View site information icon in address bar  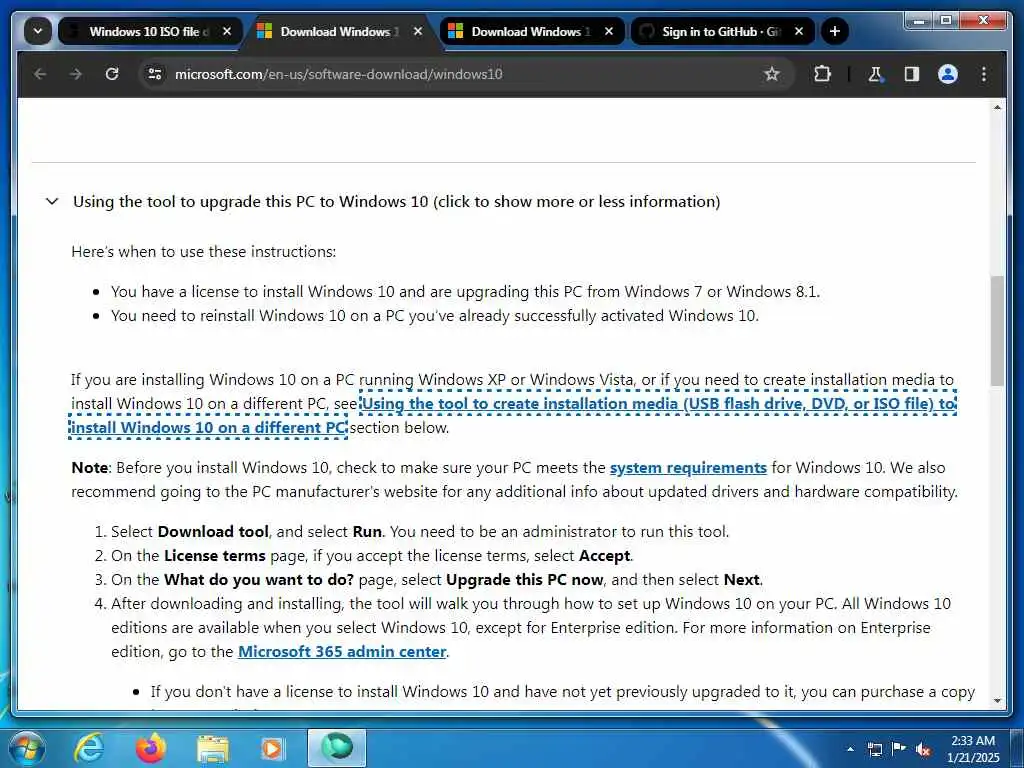(x=155, y=74)
